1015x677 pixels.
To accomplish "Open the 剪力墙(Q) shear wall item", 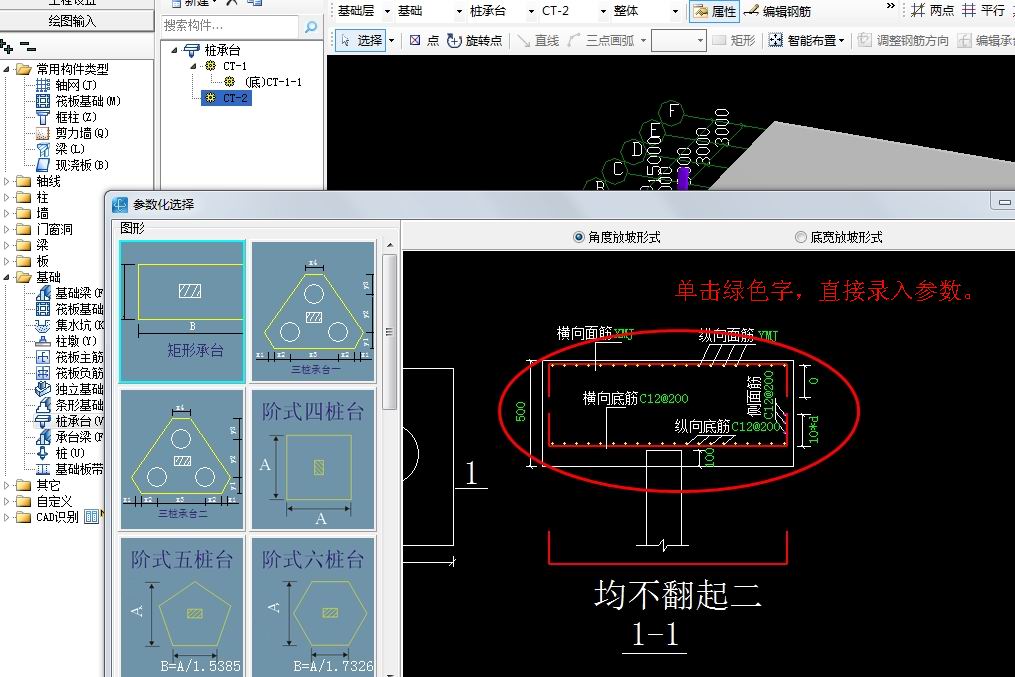I will coord(80,133).
